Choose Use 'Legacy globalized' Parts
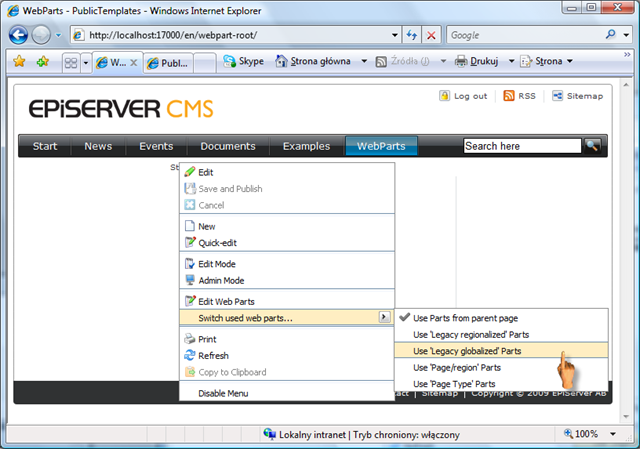 coord(466,351)
